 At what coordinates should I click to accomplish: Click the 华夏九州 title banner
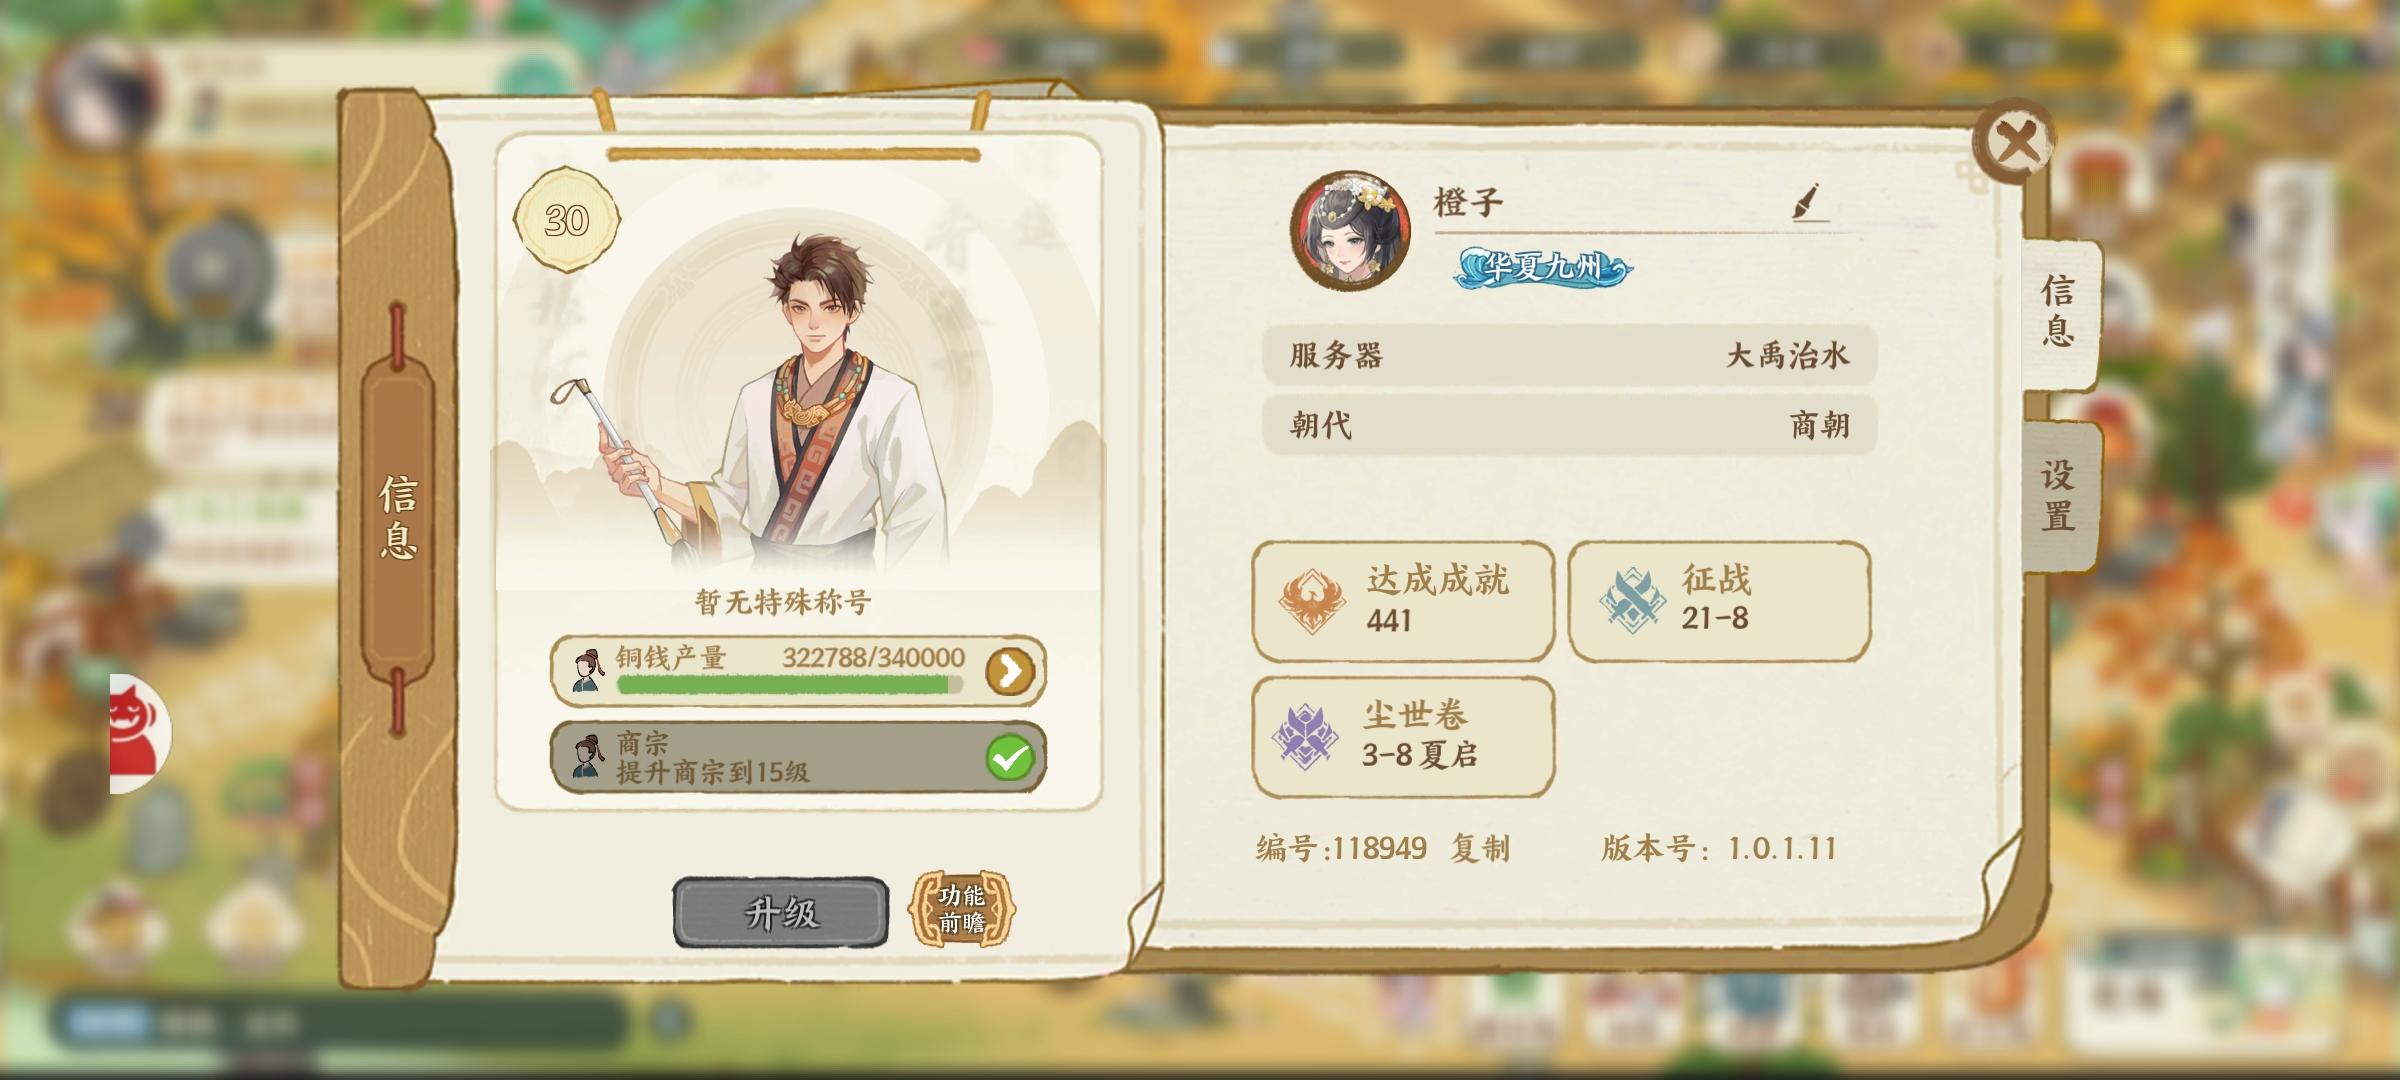coord(1543,267)
